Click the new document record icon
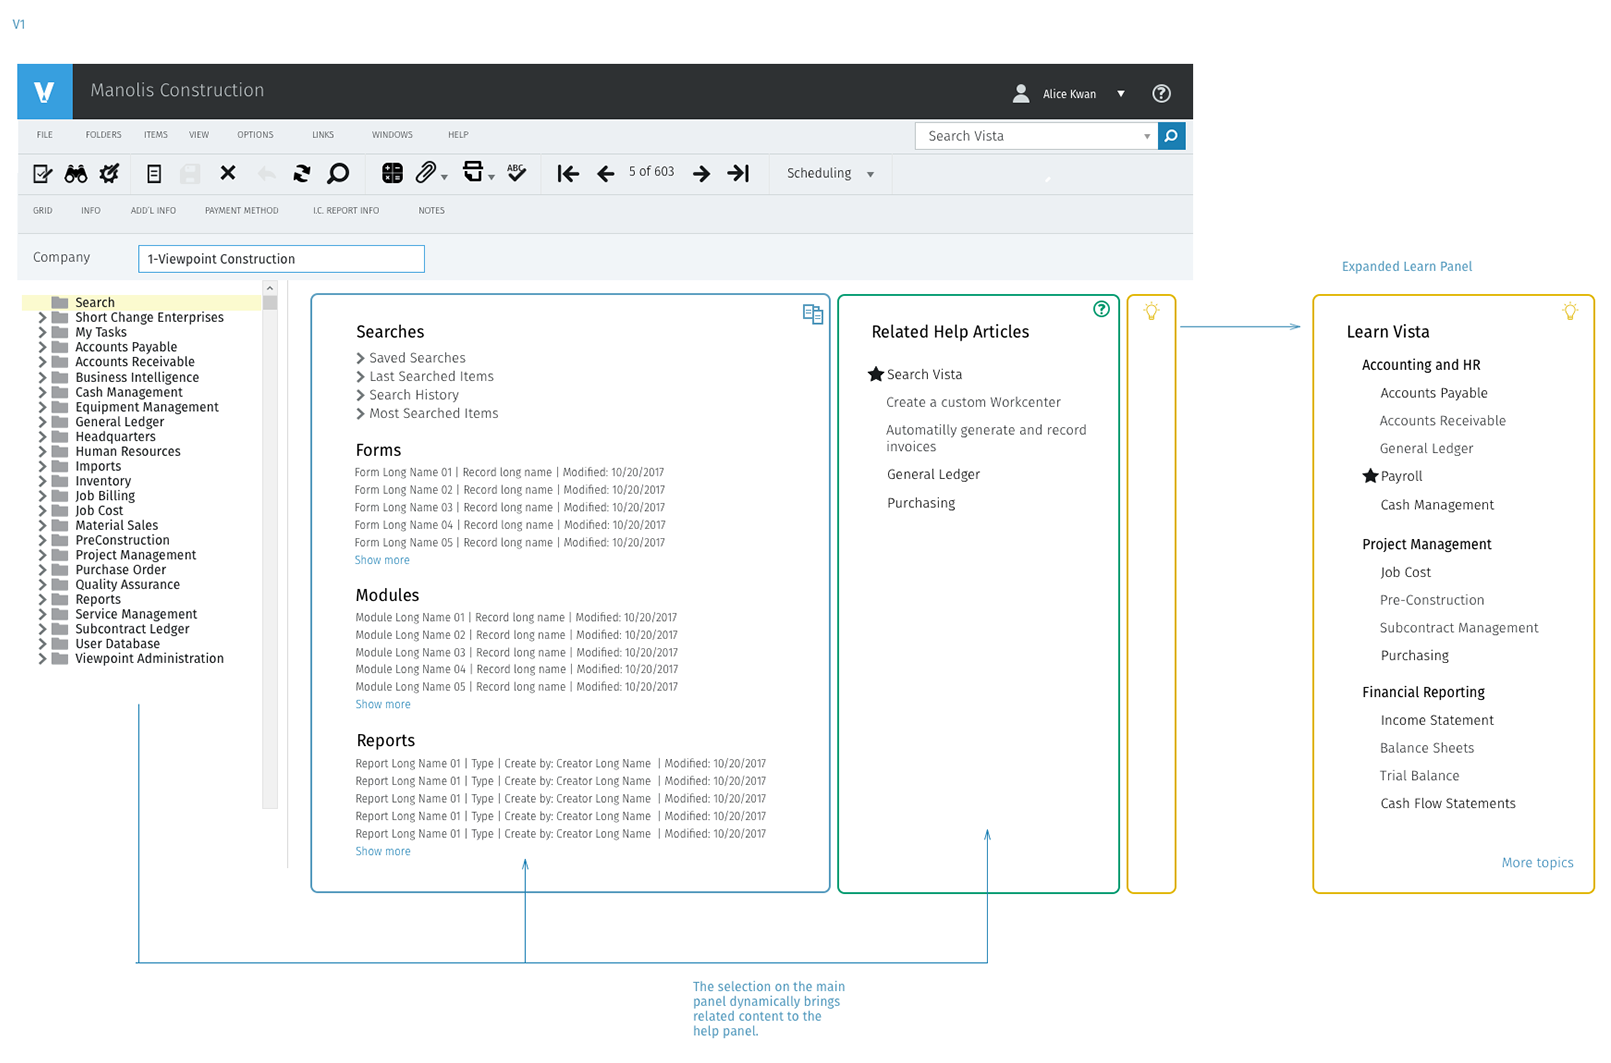Image resolution: width=1611 pixels, height=1063 pixels. tap(154, 174)
